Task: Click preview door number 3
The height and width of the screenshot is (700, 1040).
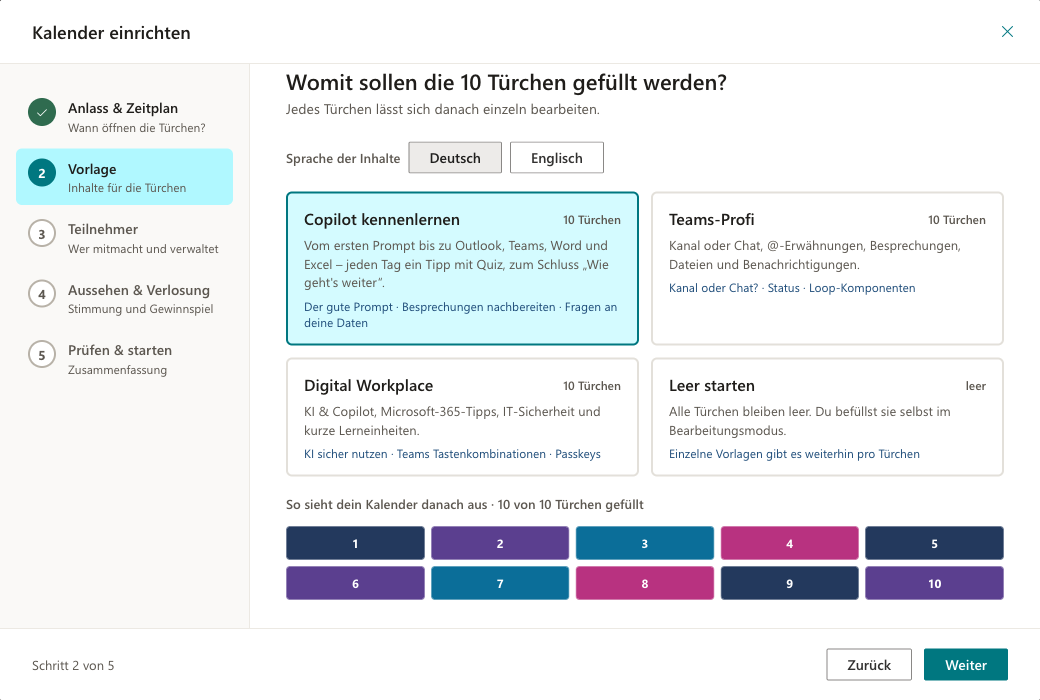Action: pyautogui.click(x=645, y=543)
